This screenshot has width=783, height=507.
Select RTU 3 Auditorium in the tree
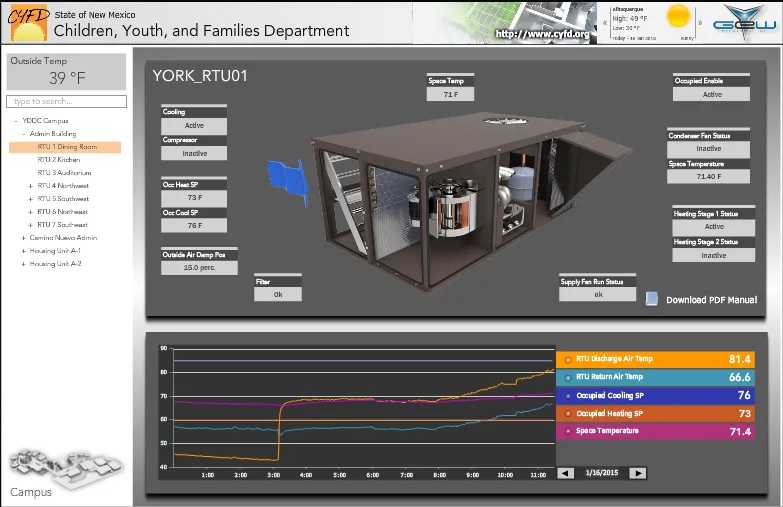[x=64, y=173]
